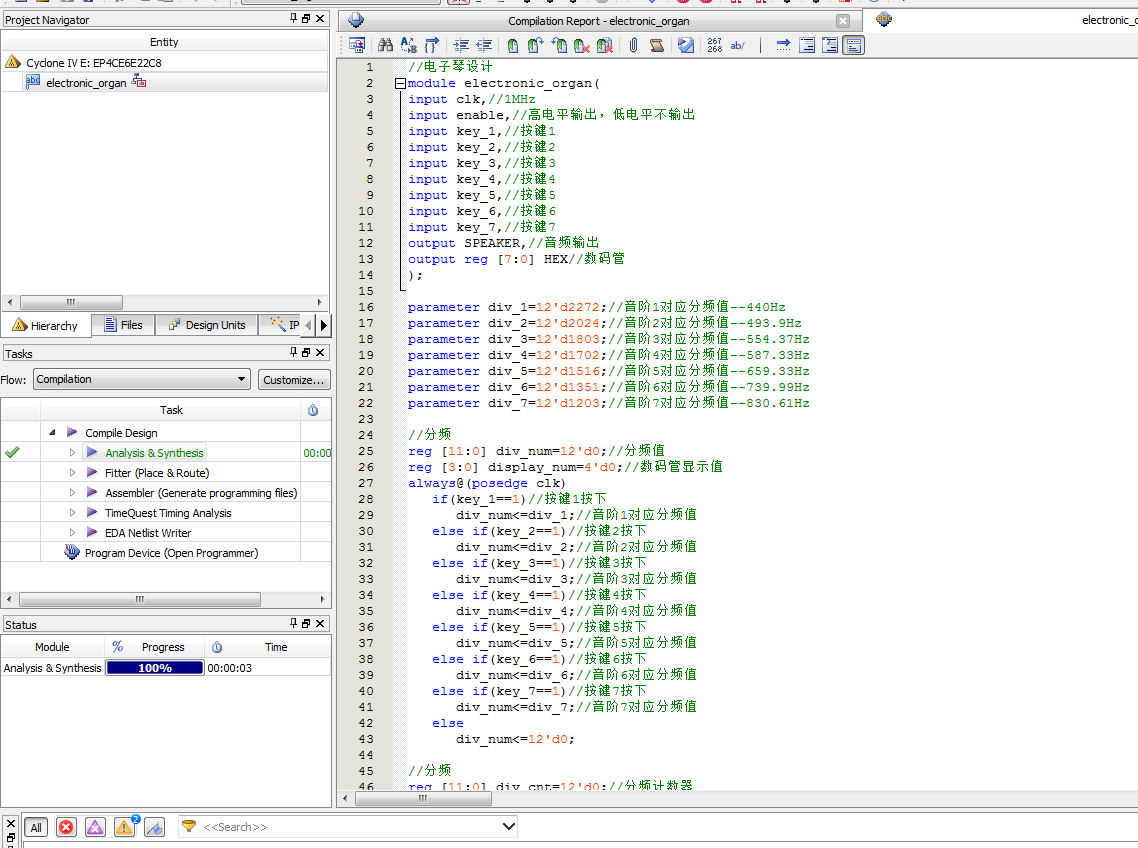Click the paperclip icon in editor toolbar
Screen dimensions: 1138x848
633,45
